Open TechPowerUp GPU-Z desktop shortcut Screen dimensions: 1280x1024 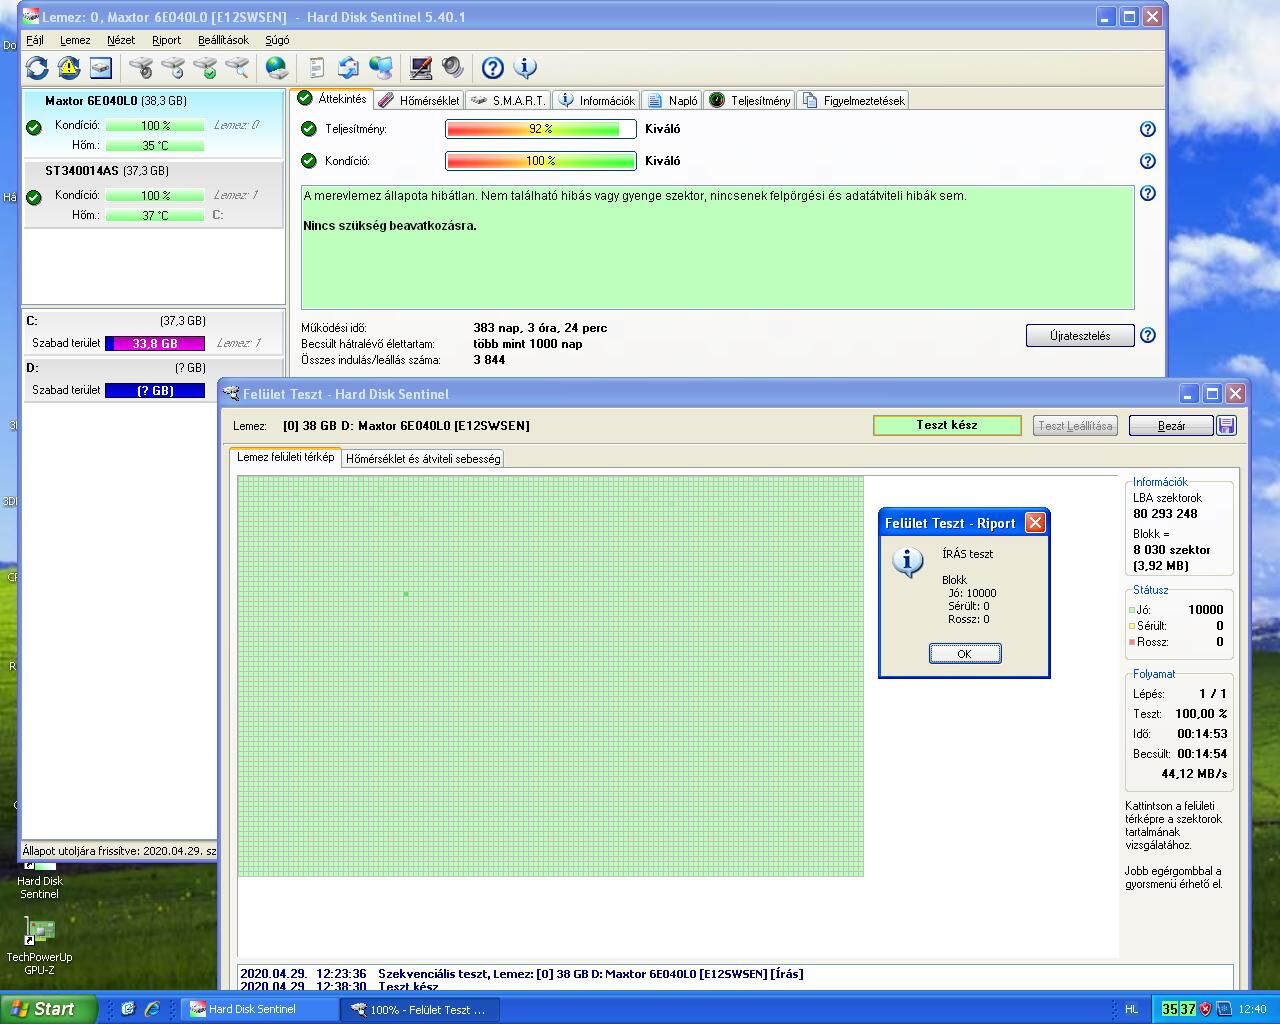tap(39, 947)
